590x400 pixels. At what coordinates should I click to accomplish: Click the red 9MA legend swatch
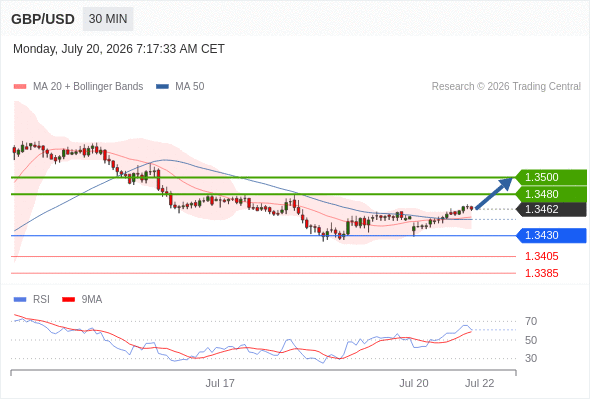(x=68, y=300)
